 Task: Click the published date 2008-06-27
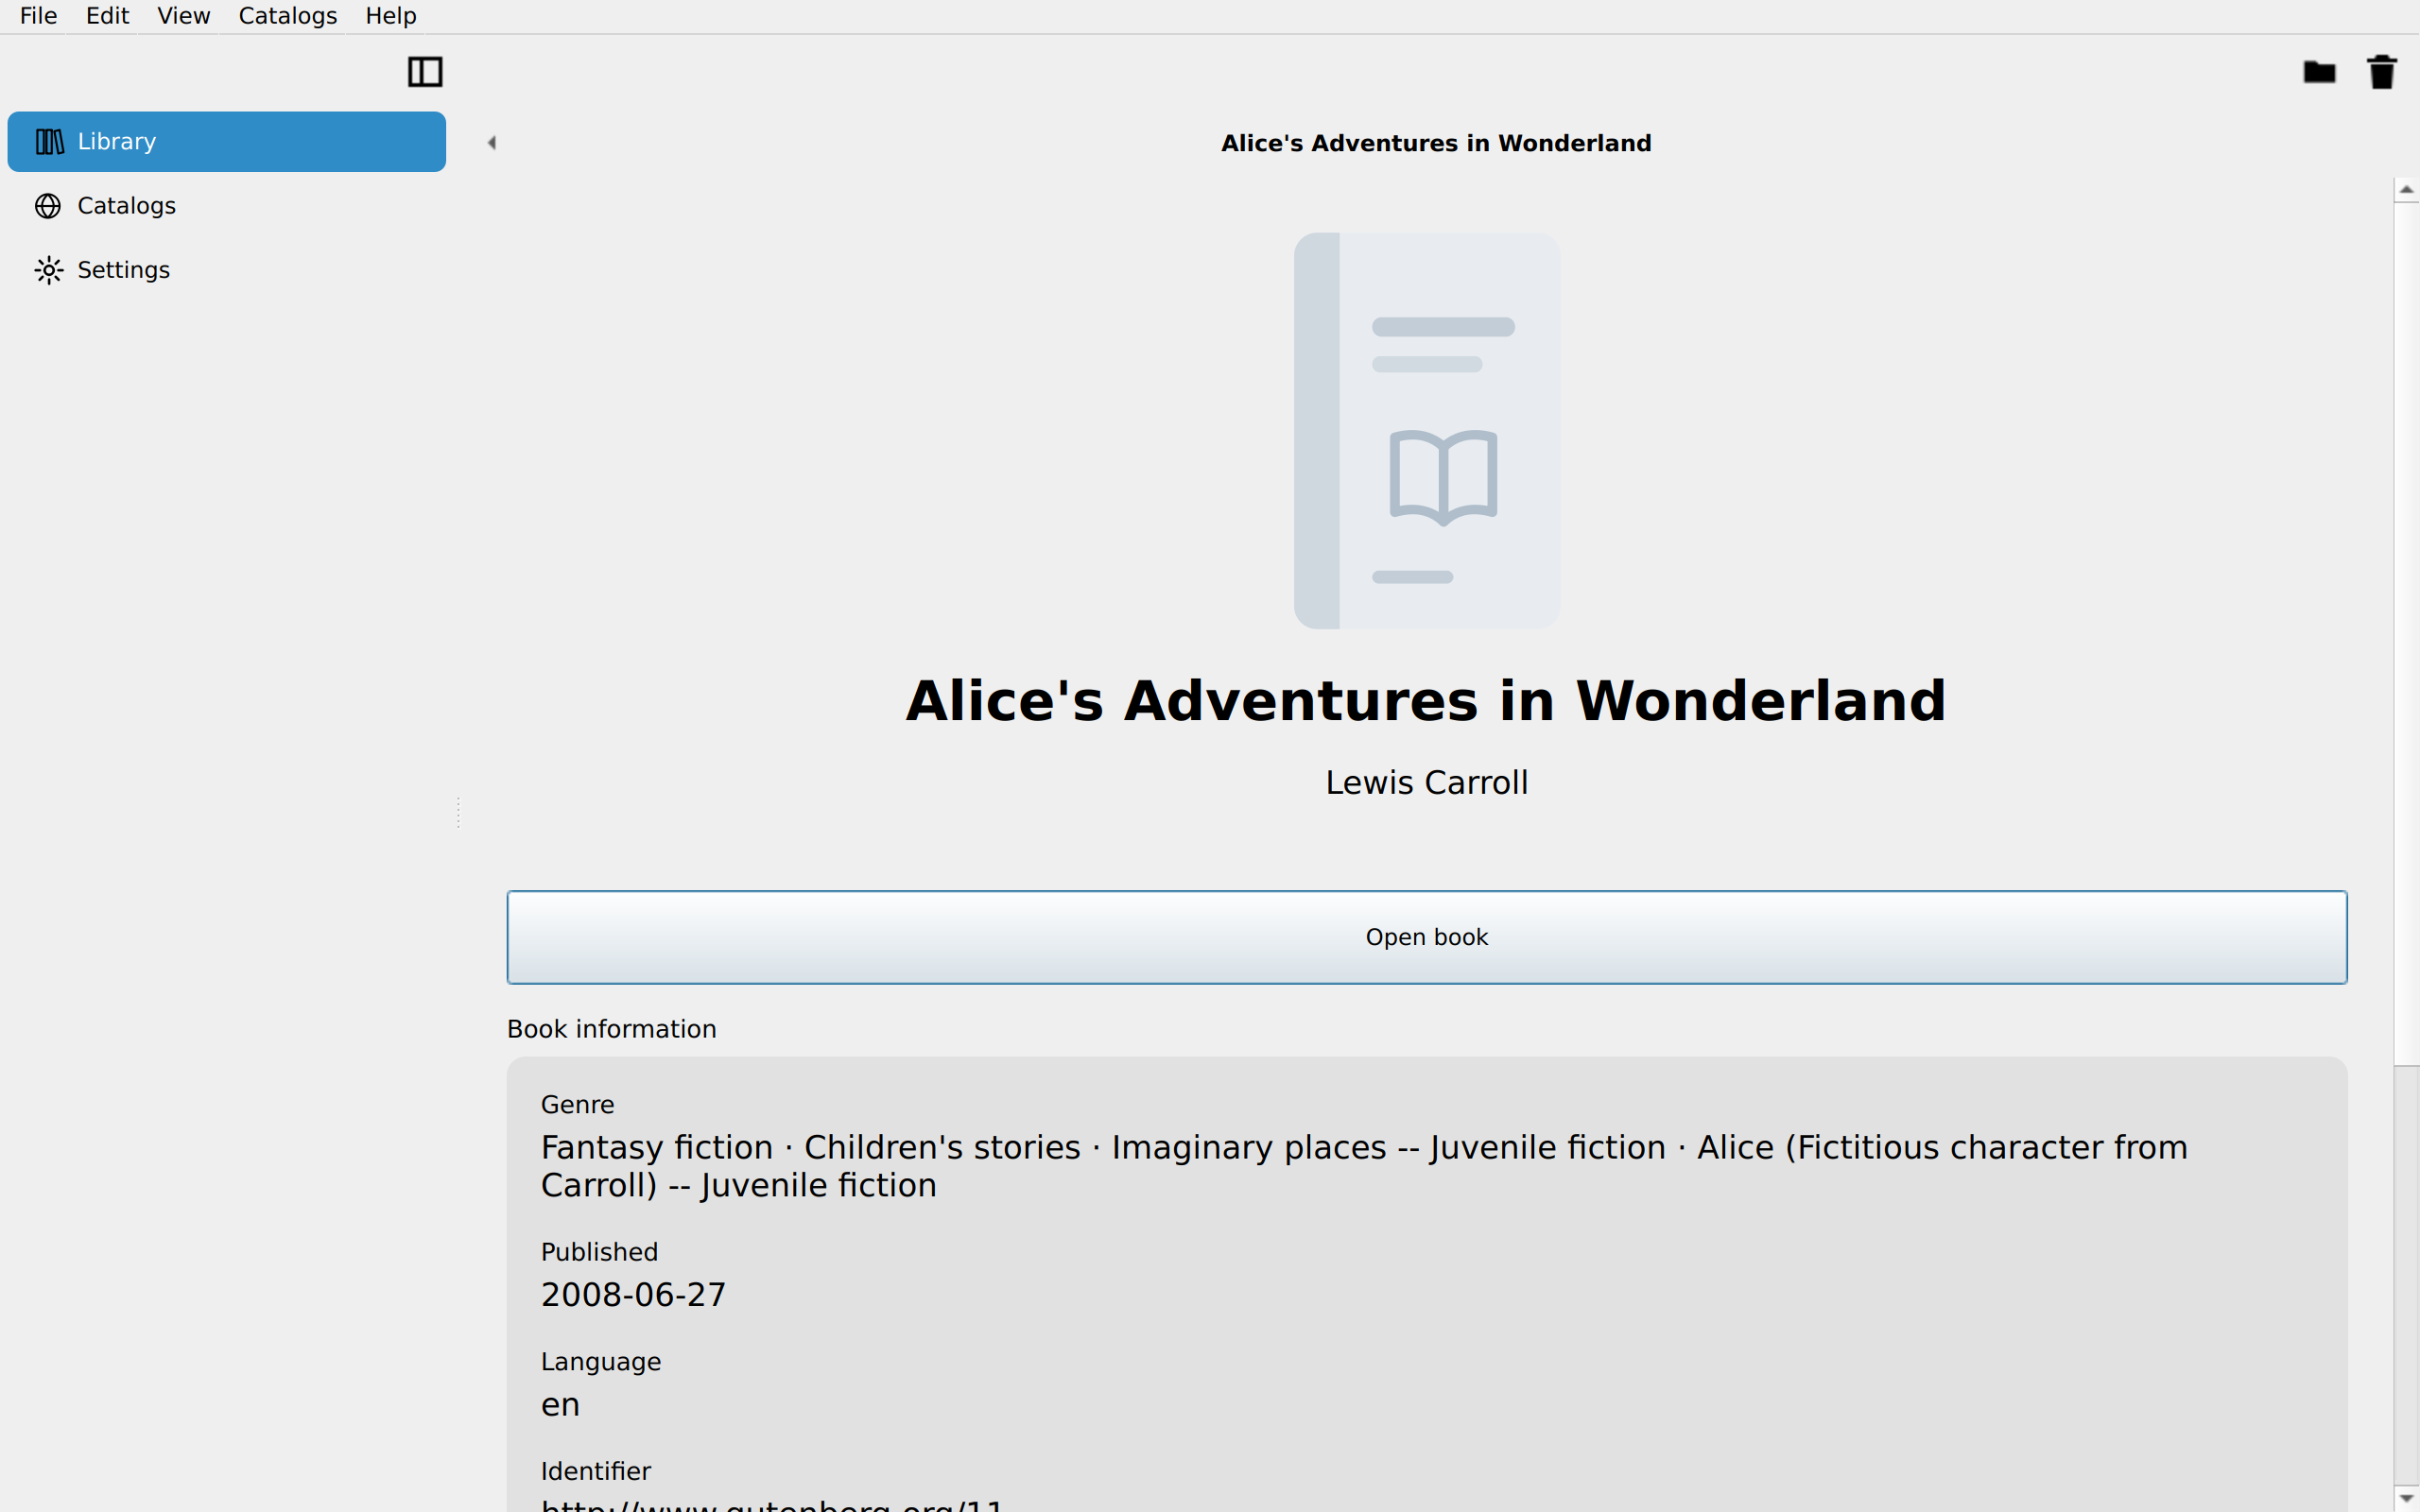coord(633,1295)
